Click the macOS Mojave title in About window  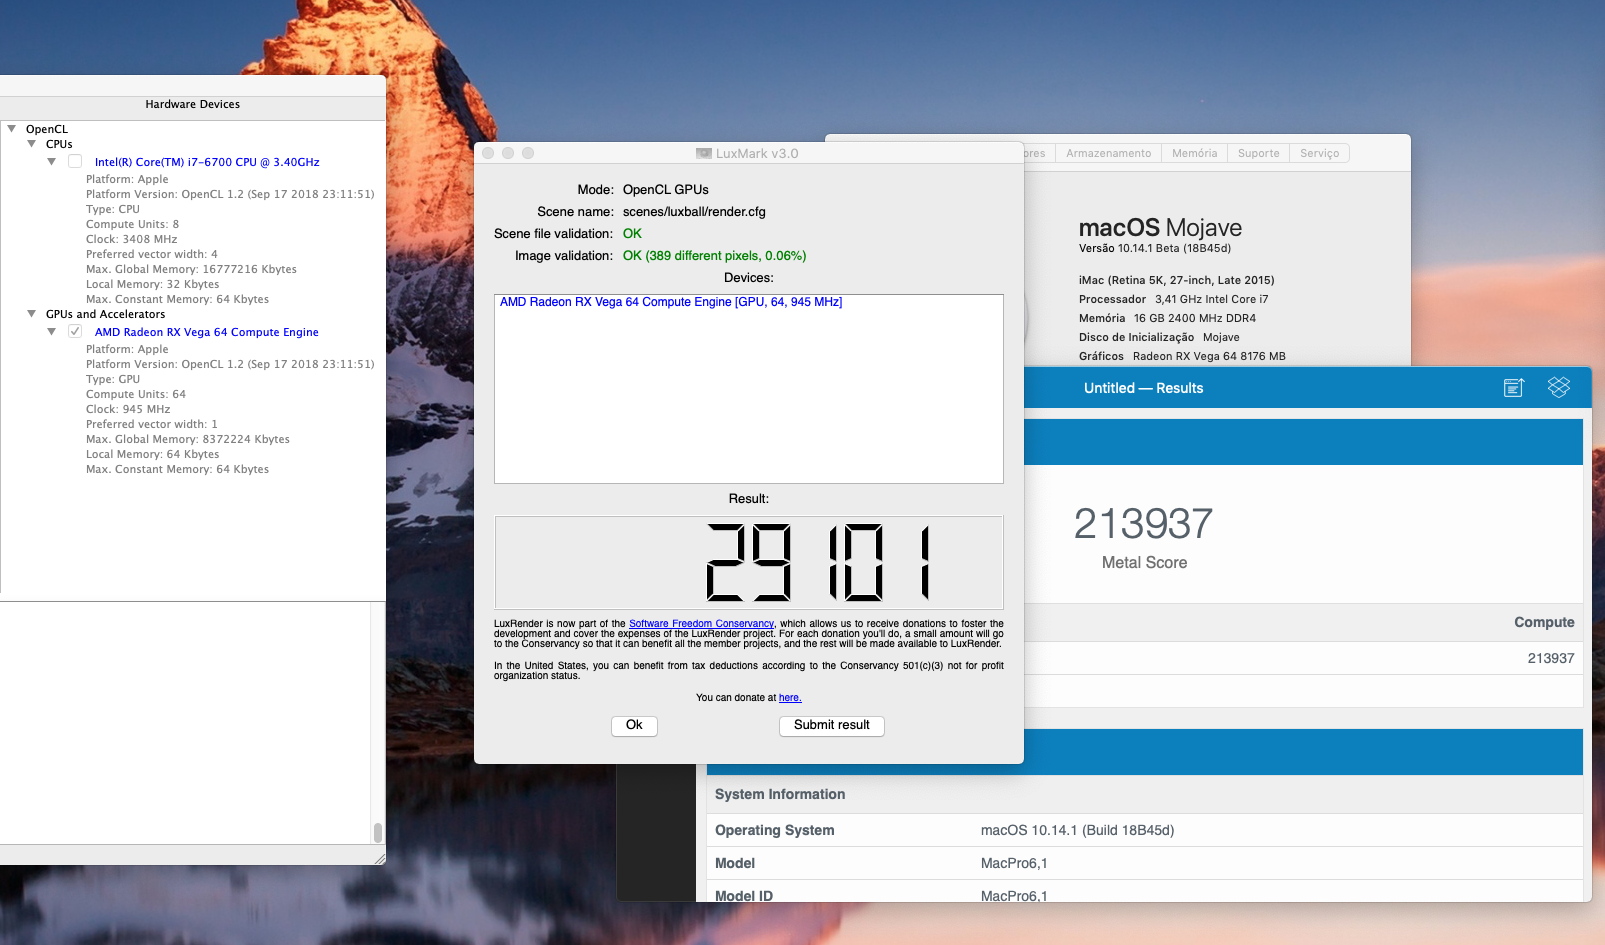click(1160, 228)
